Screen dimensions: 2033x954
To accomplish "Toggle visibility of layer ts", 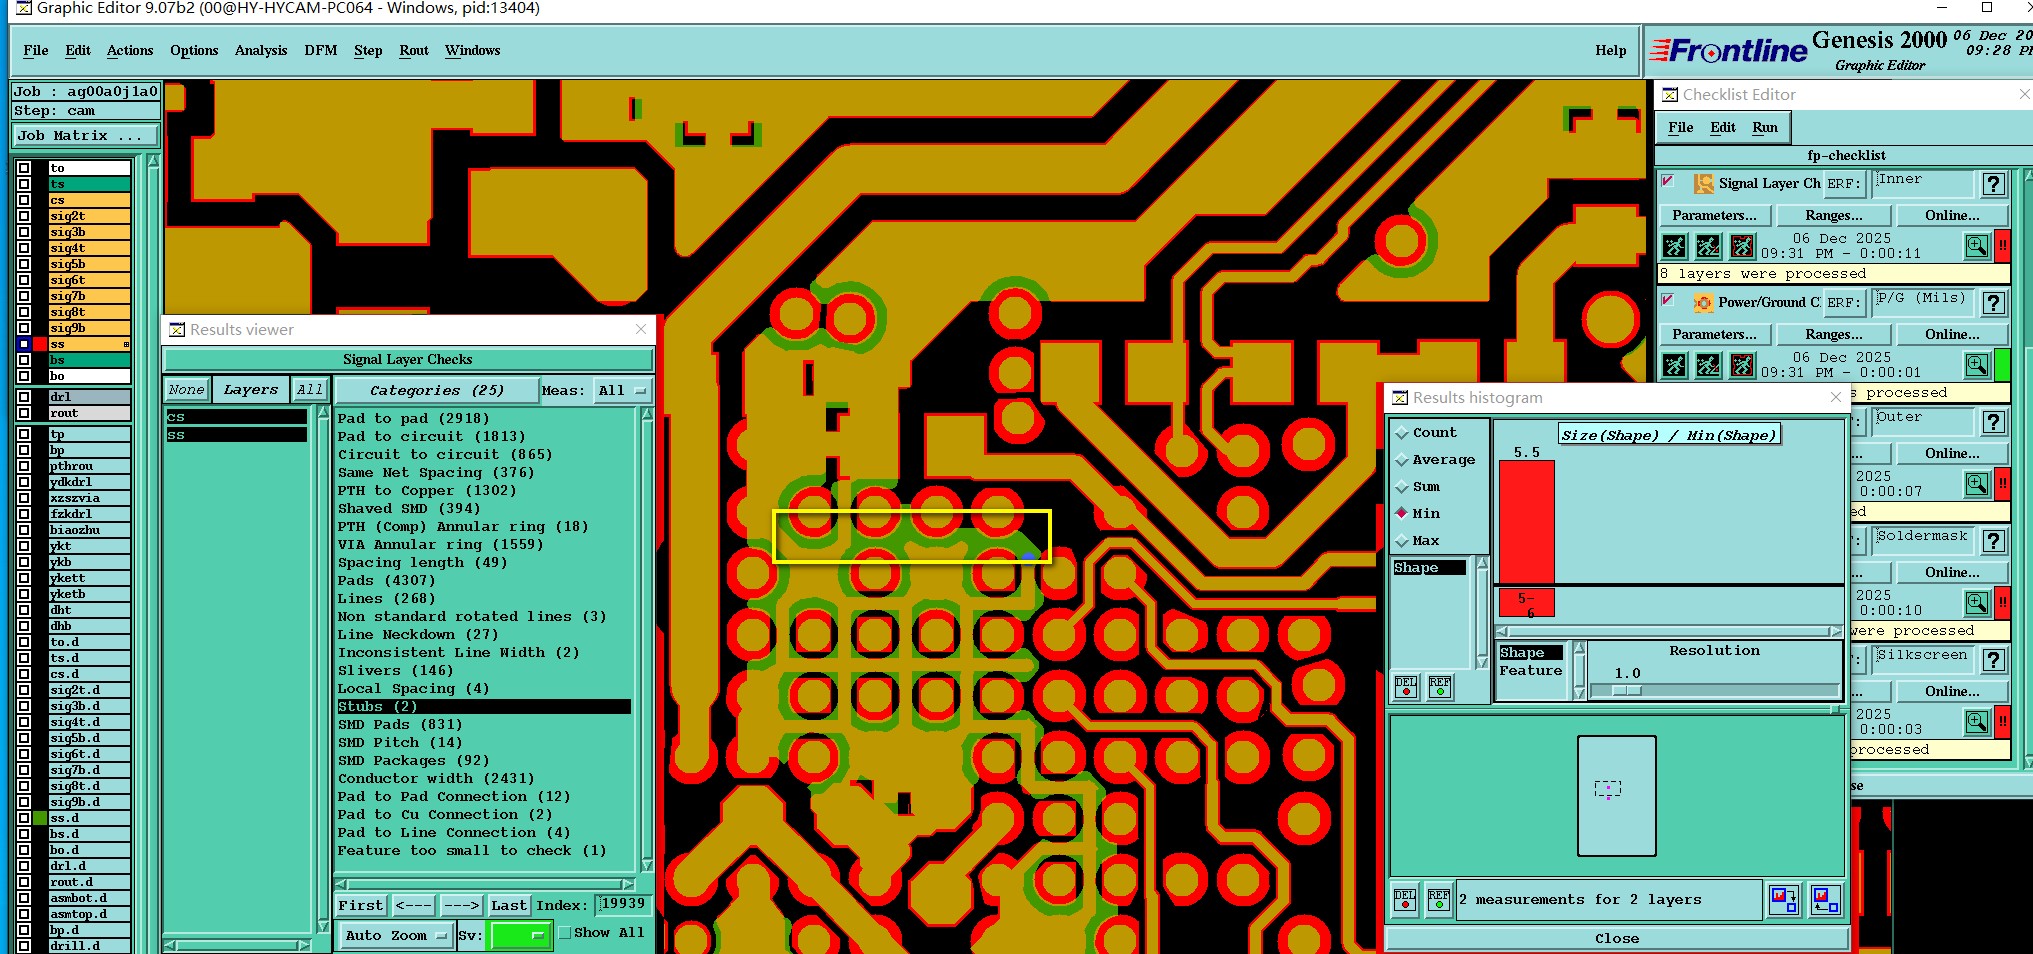I will pyautogui.click(x=24, y=184).
